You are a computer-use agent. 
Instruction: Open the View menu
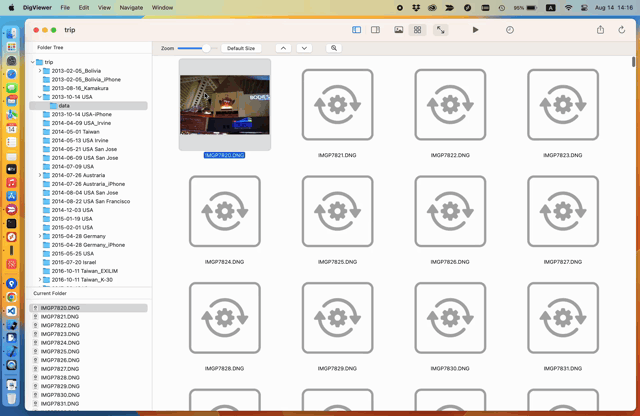104,7
